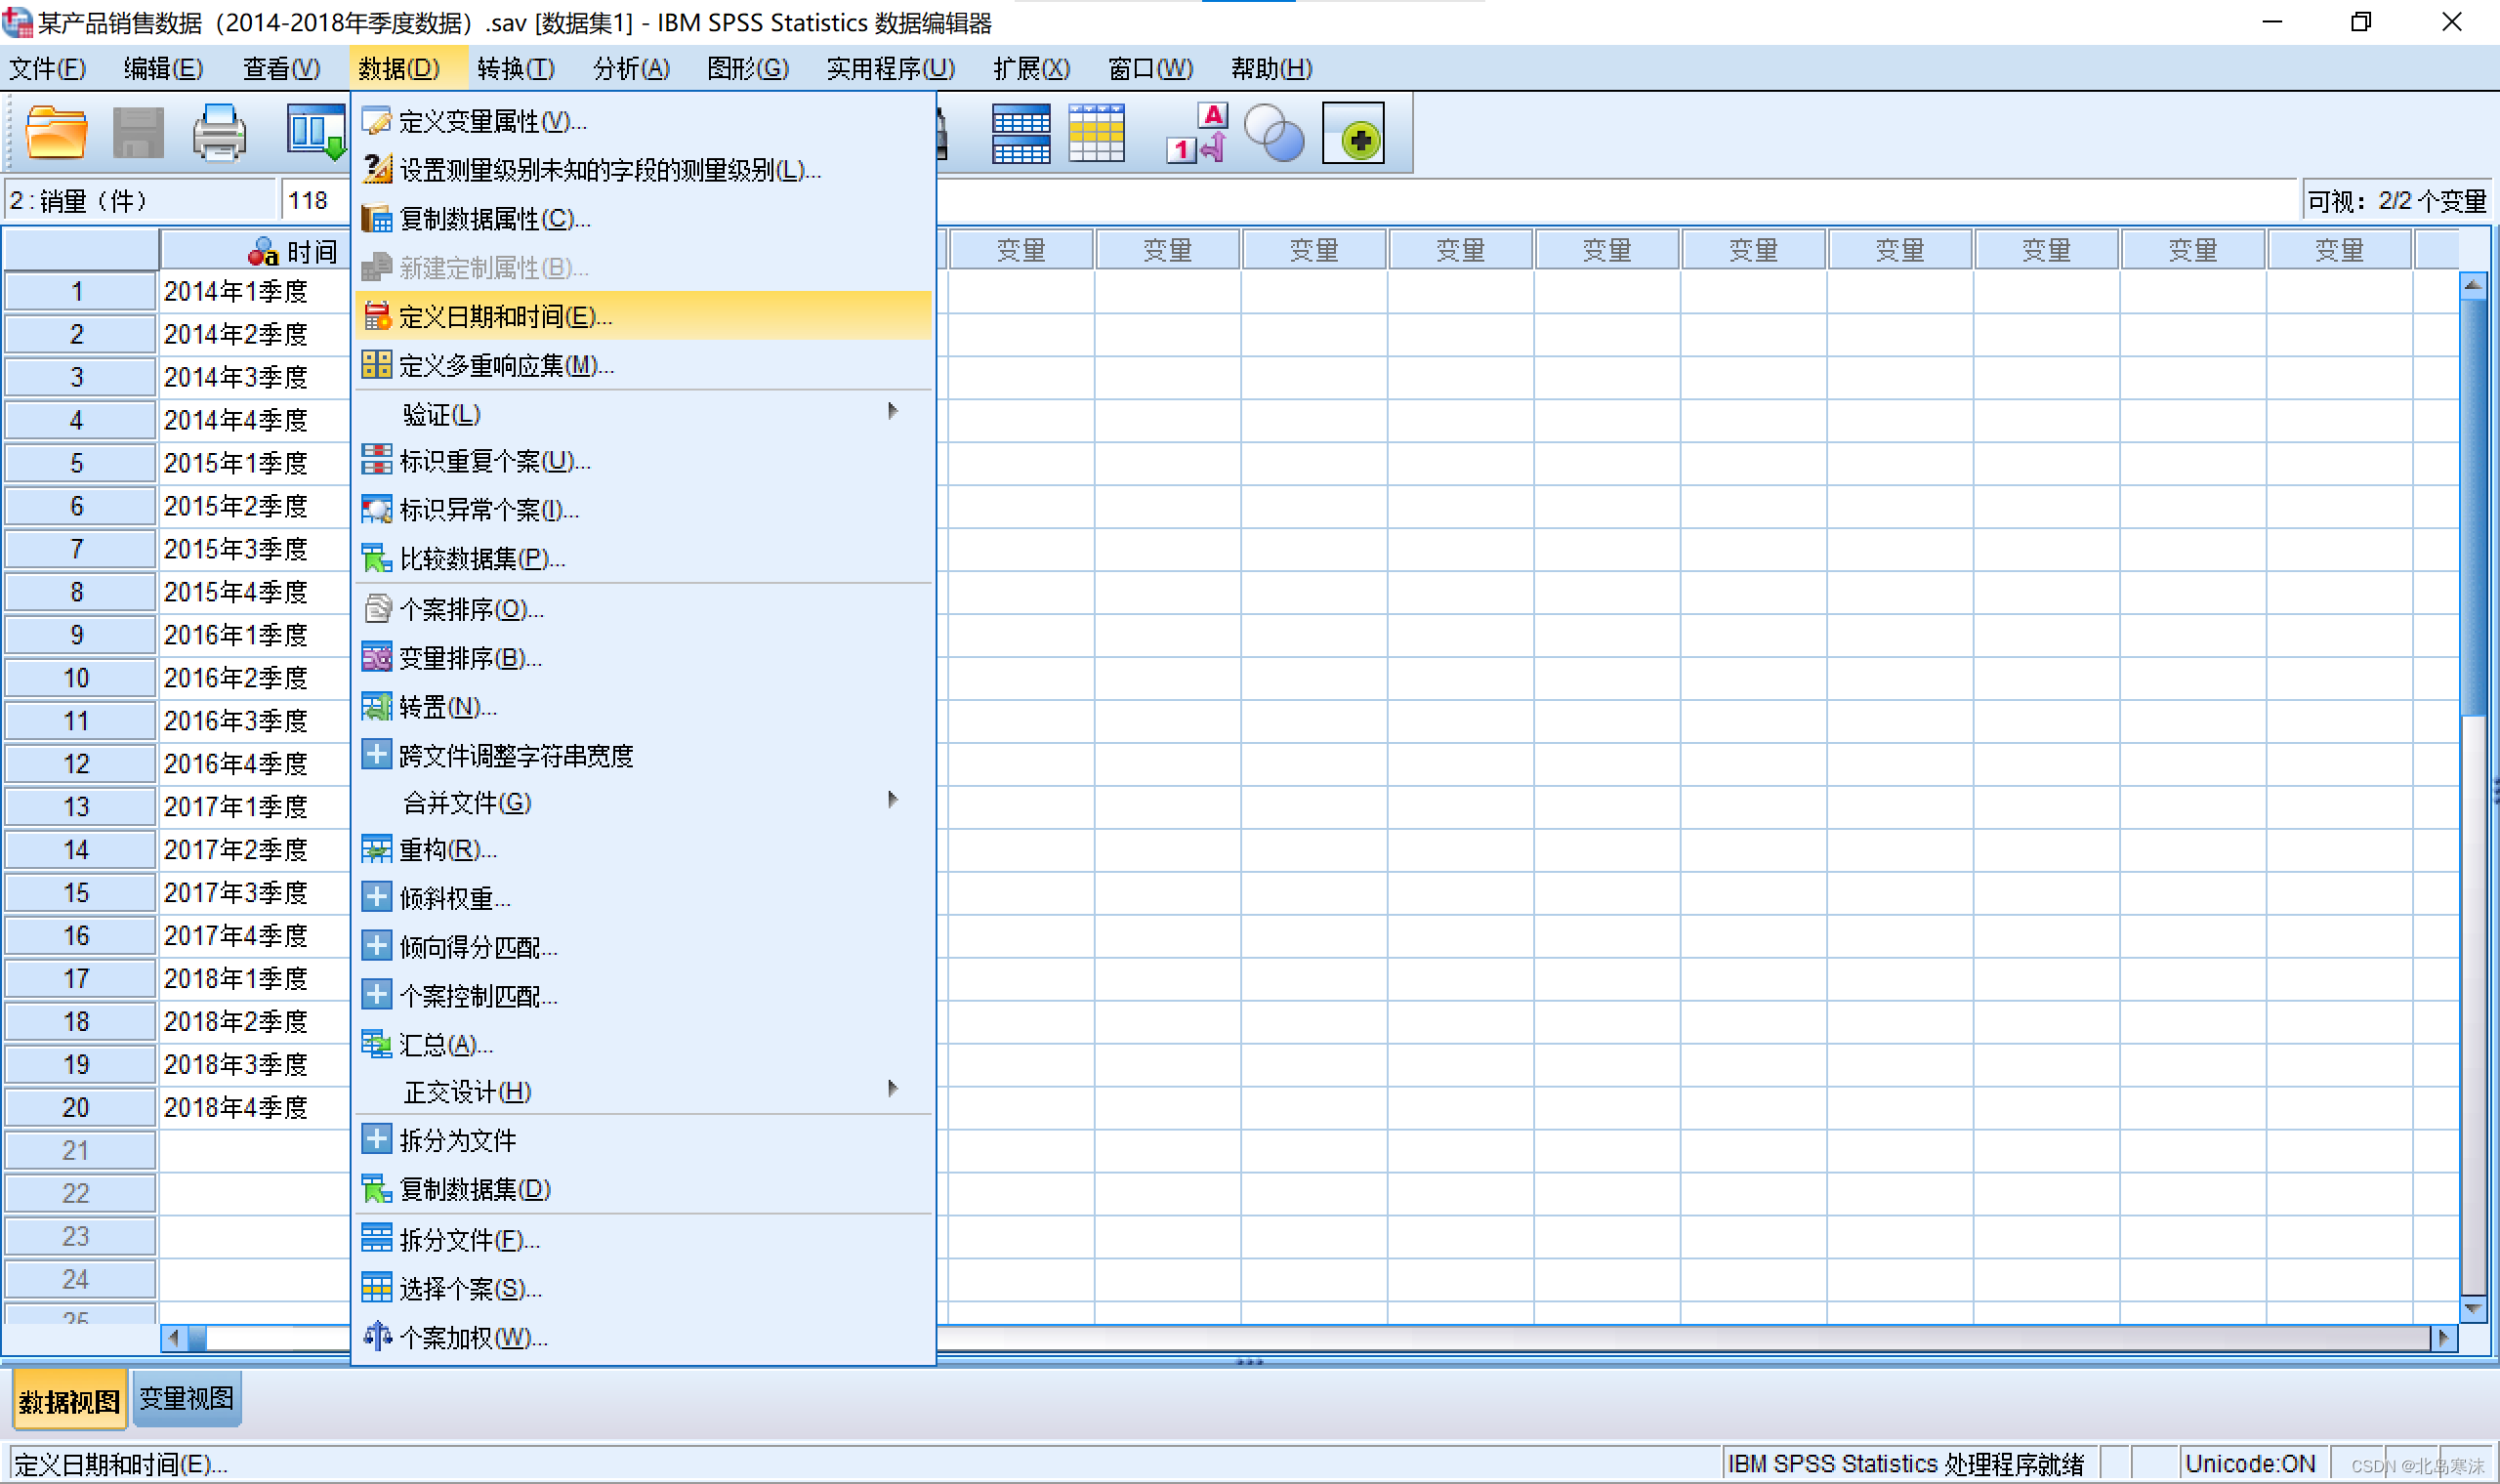The image size is (2500, 1484).
Task: Choose Sort Variables (变量排序)
Action: coord(644,658)
